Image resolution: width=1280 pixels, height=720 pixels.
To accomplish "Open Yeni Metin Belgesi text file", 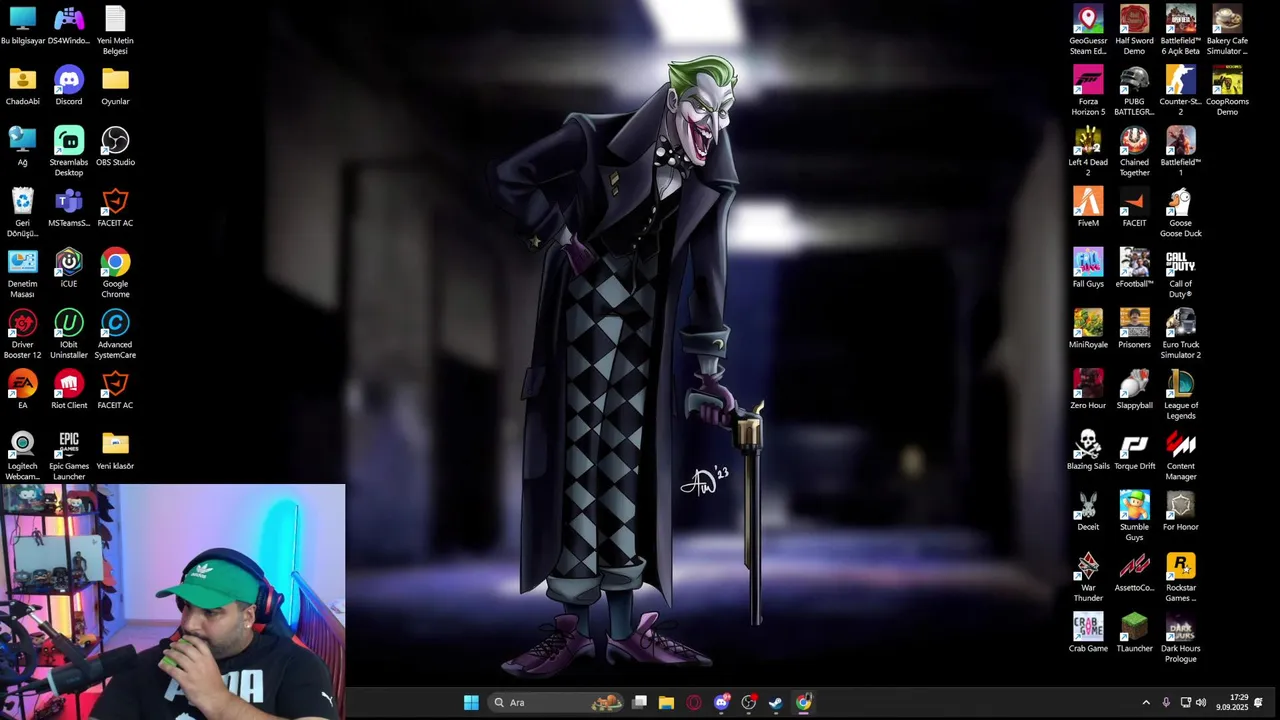I will (115, 31).
